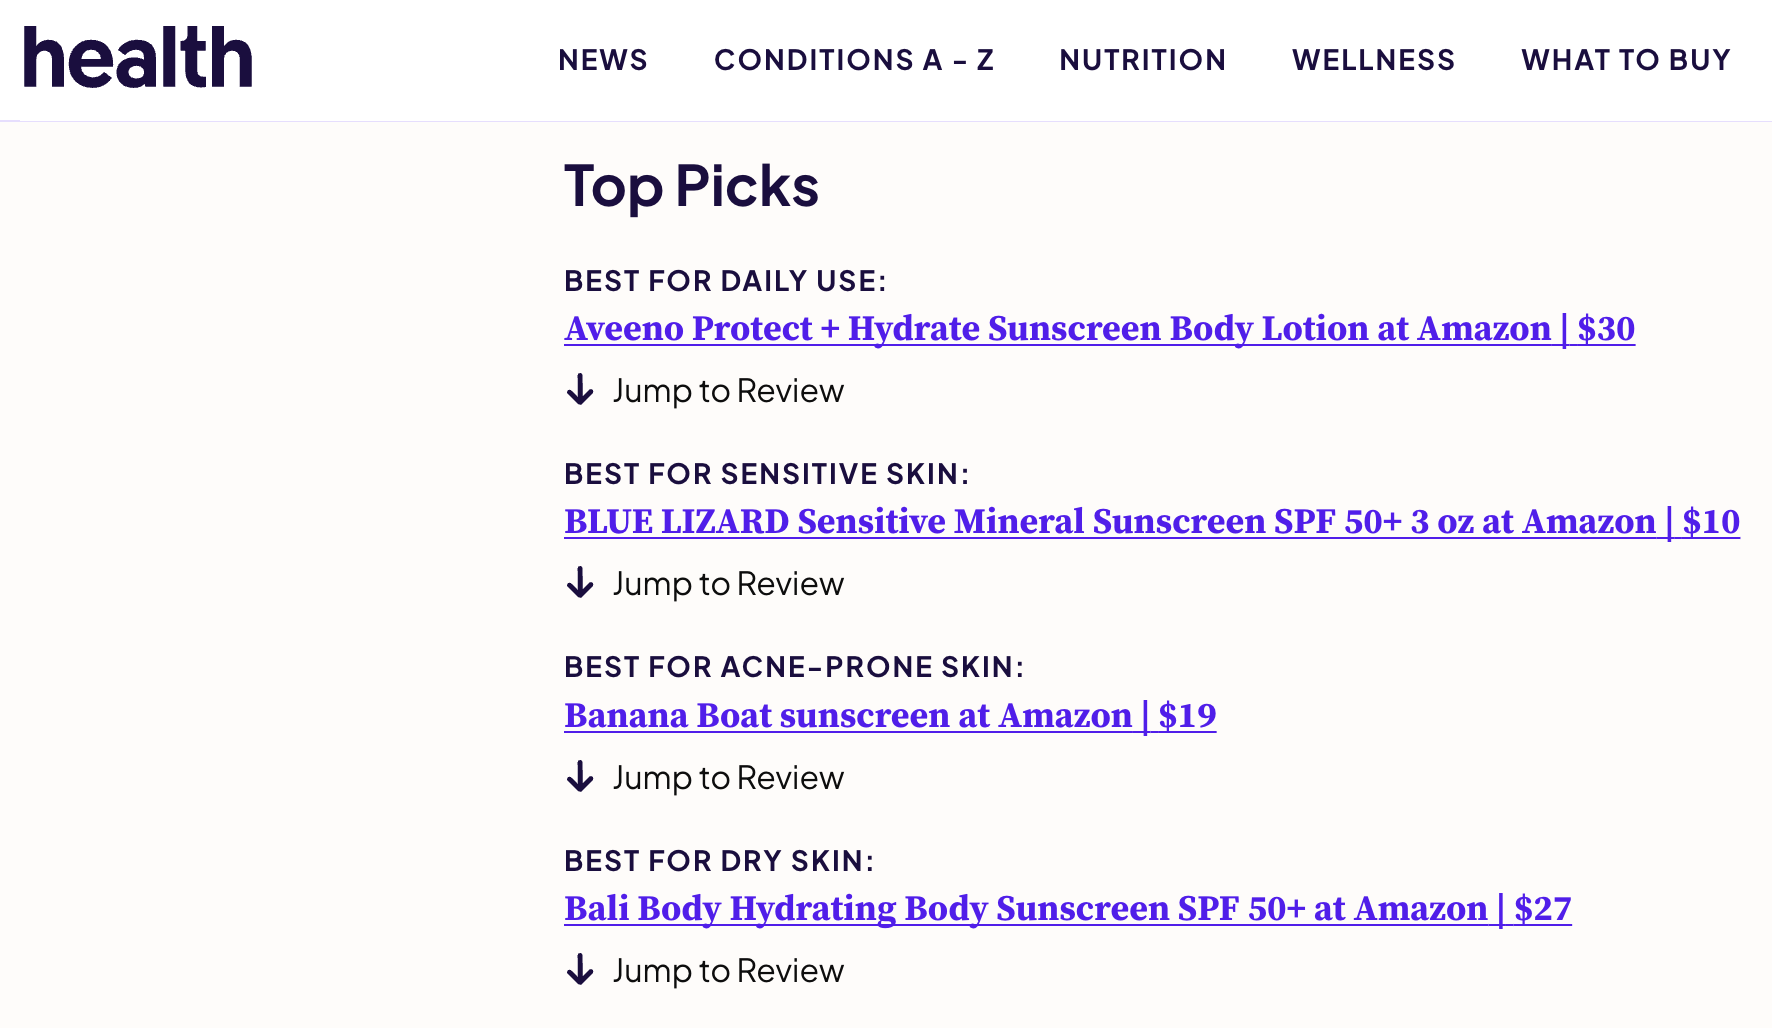The width and height of the screenshot is (1772, 1028).
Task: Click the Best for Daily Use label
Action: point(725,281)
